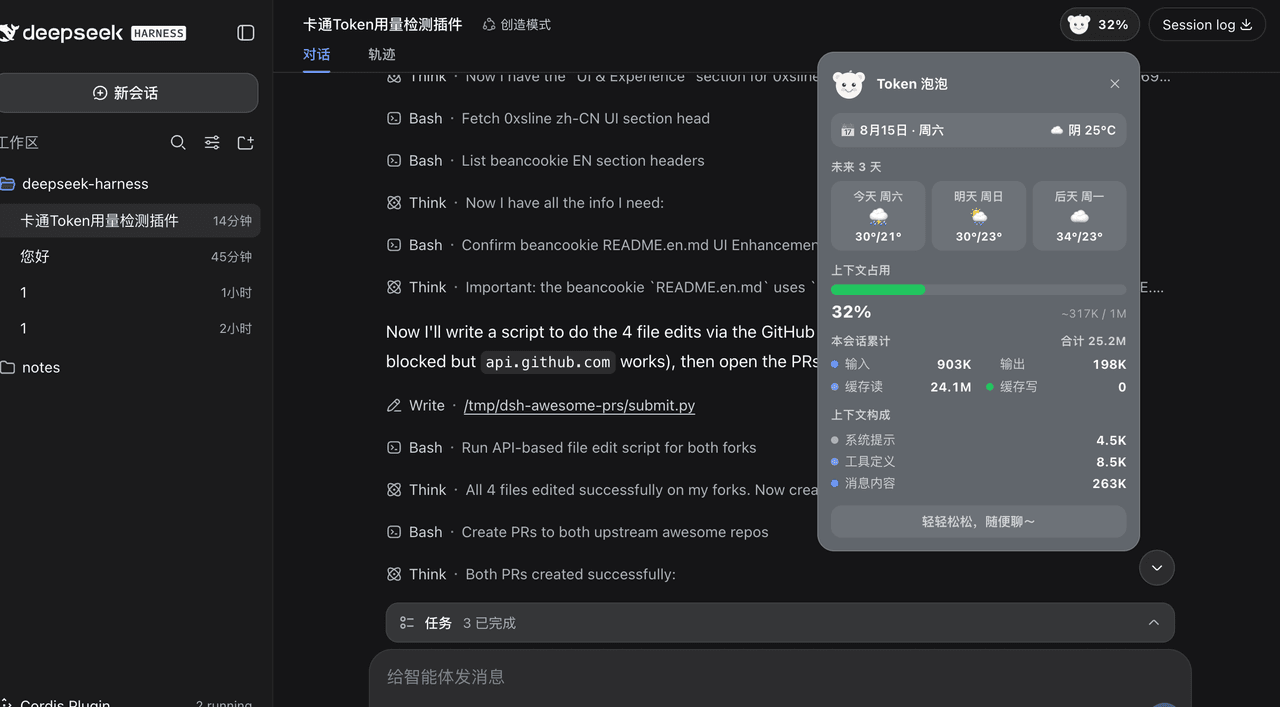Close the Token 泡泡 popup
The width and height of the screenshot is (1280, 707).
point(1115,84)
